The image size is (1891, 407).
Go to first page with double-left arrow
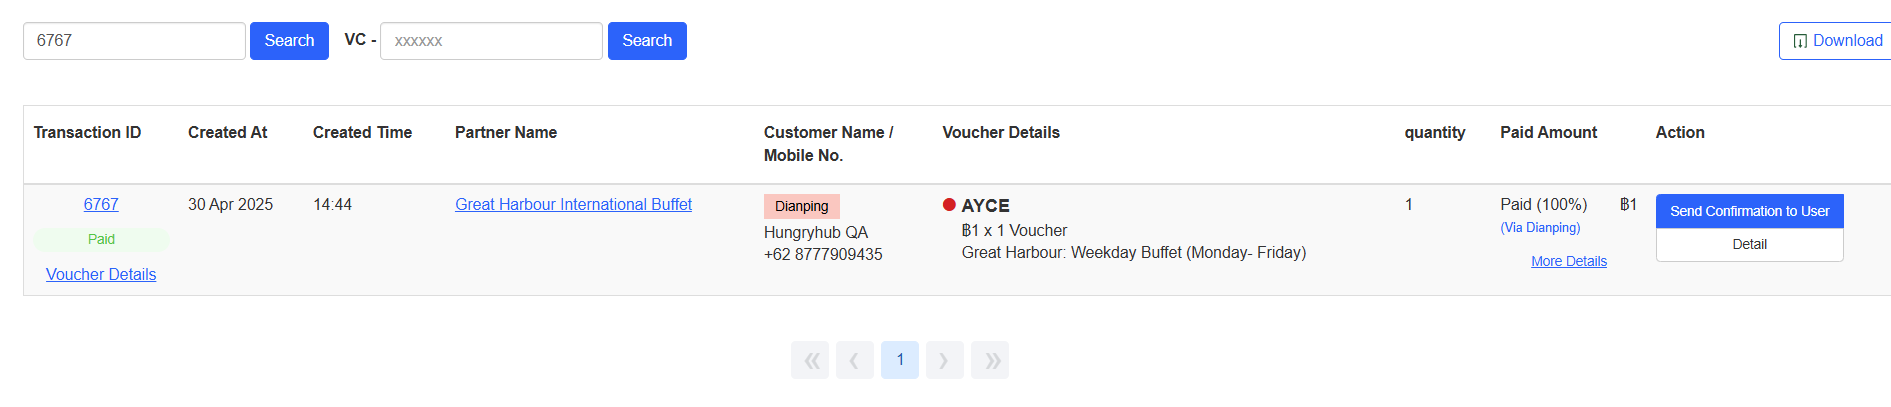[x=810, y=360]
